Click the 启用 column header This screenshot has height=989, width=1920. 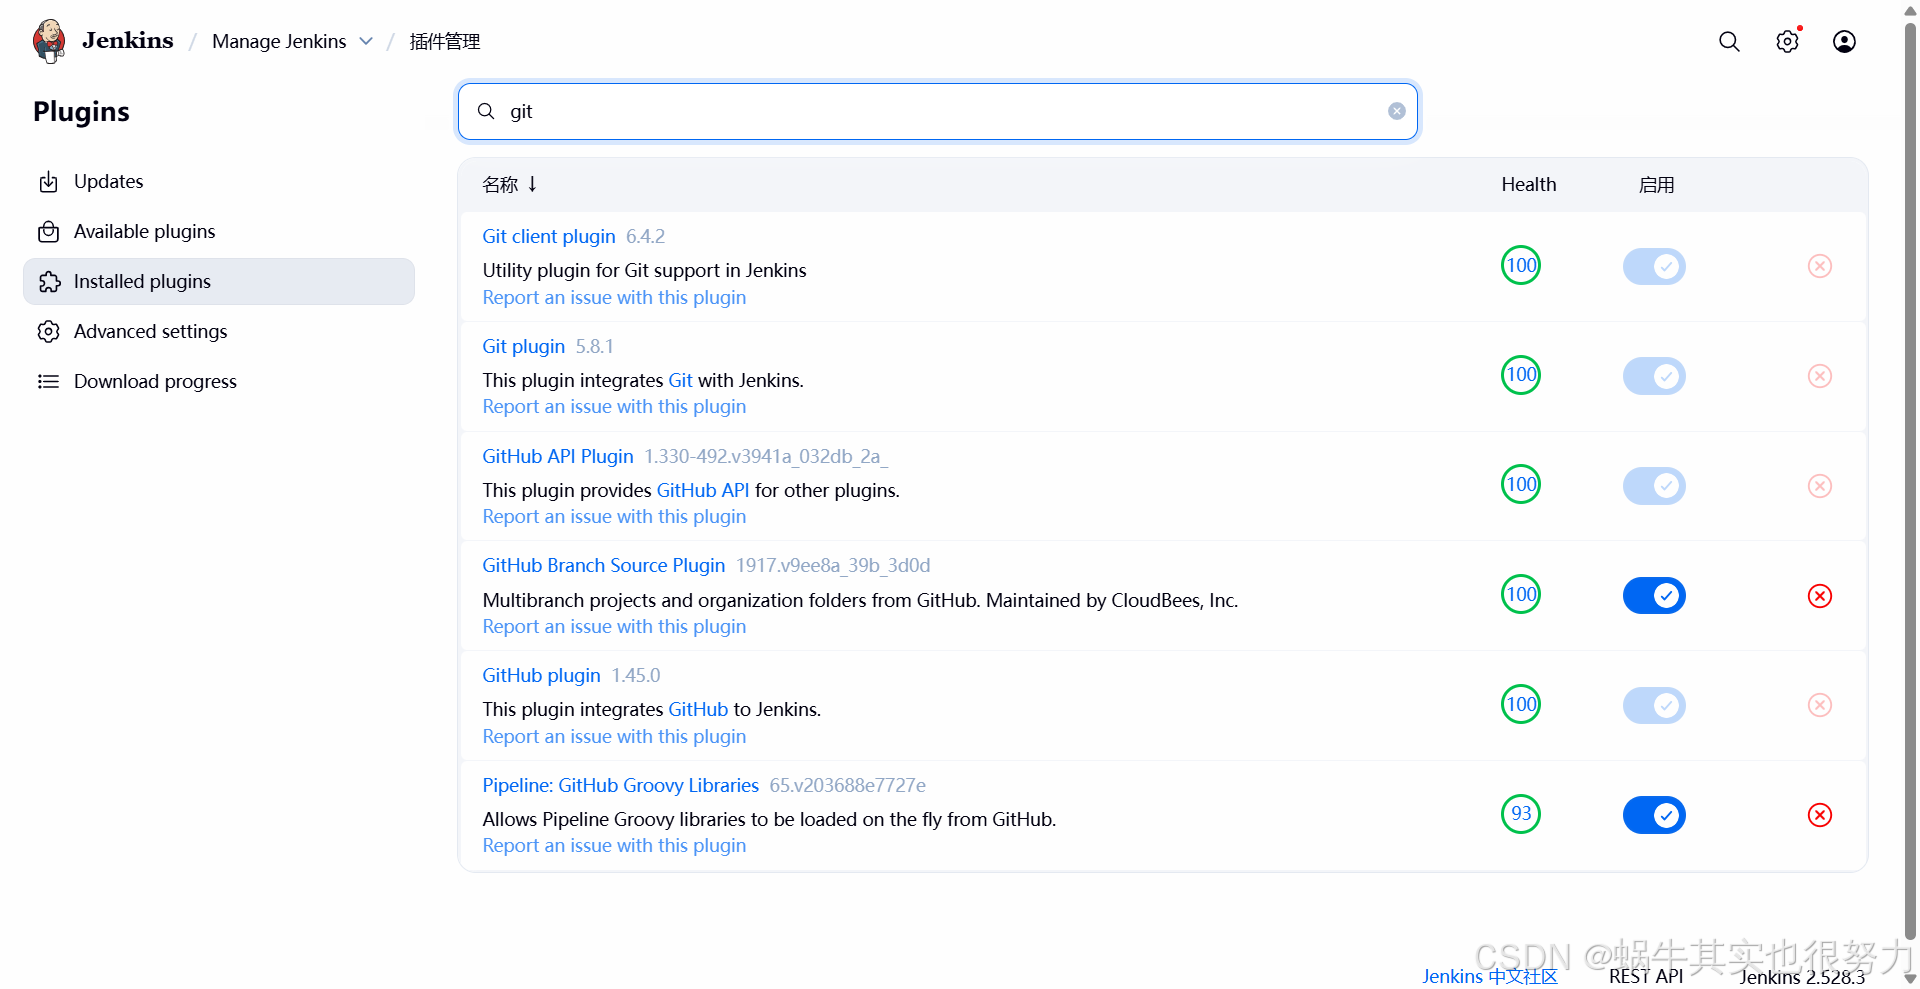pyautogui.click(x=1656, y=184)
